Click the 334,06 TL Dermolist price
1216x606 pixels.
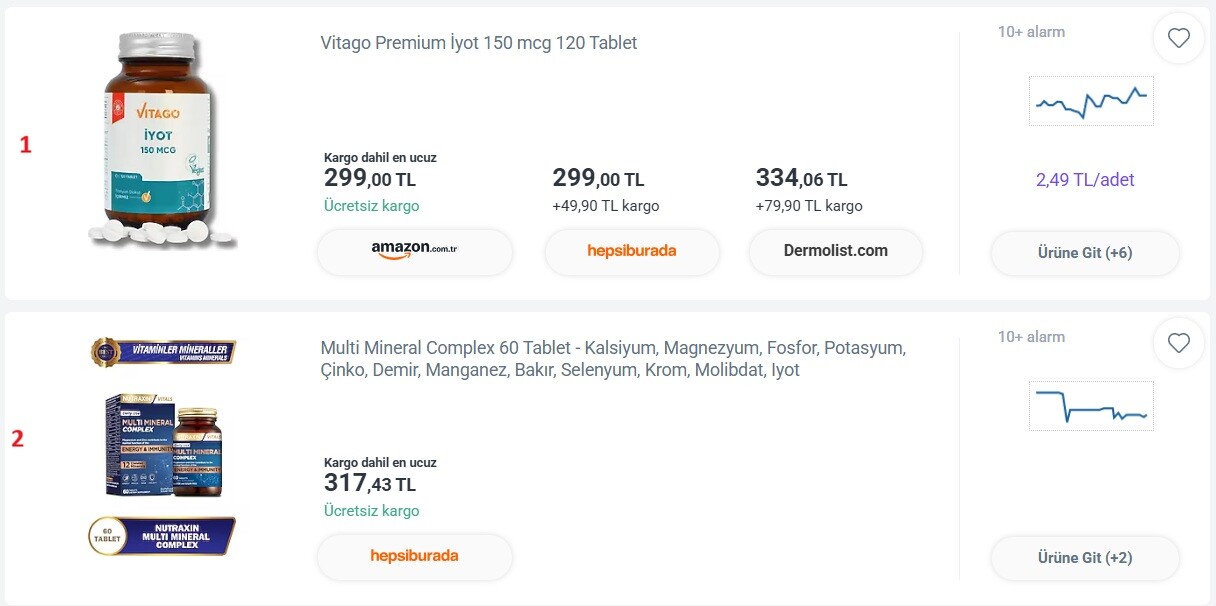point(801,179)
